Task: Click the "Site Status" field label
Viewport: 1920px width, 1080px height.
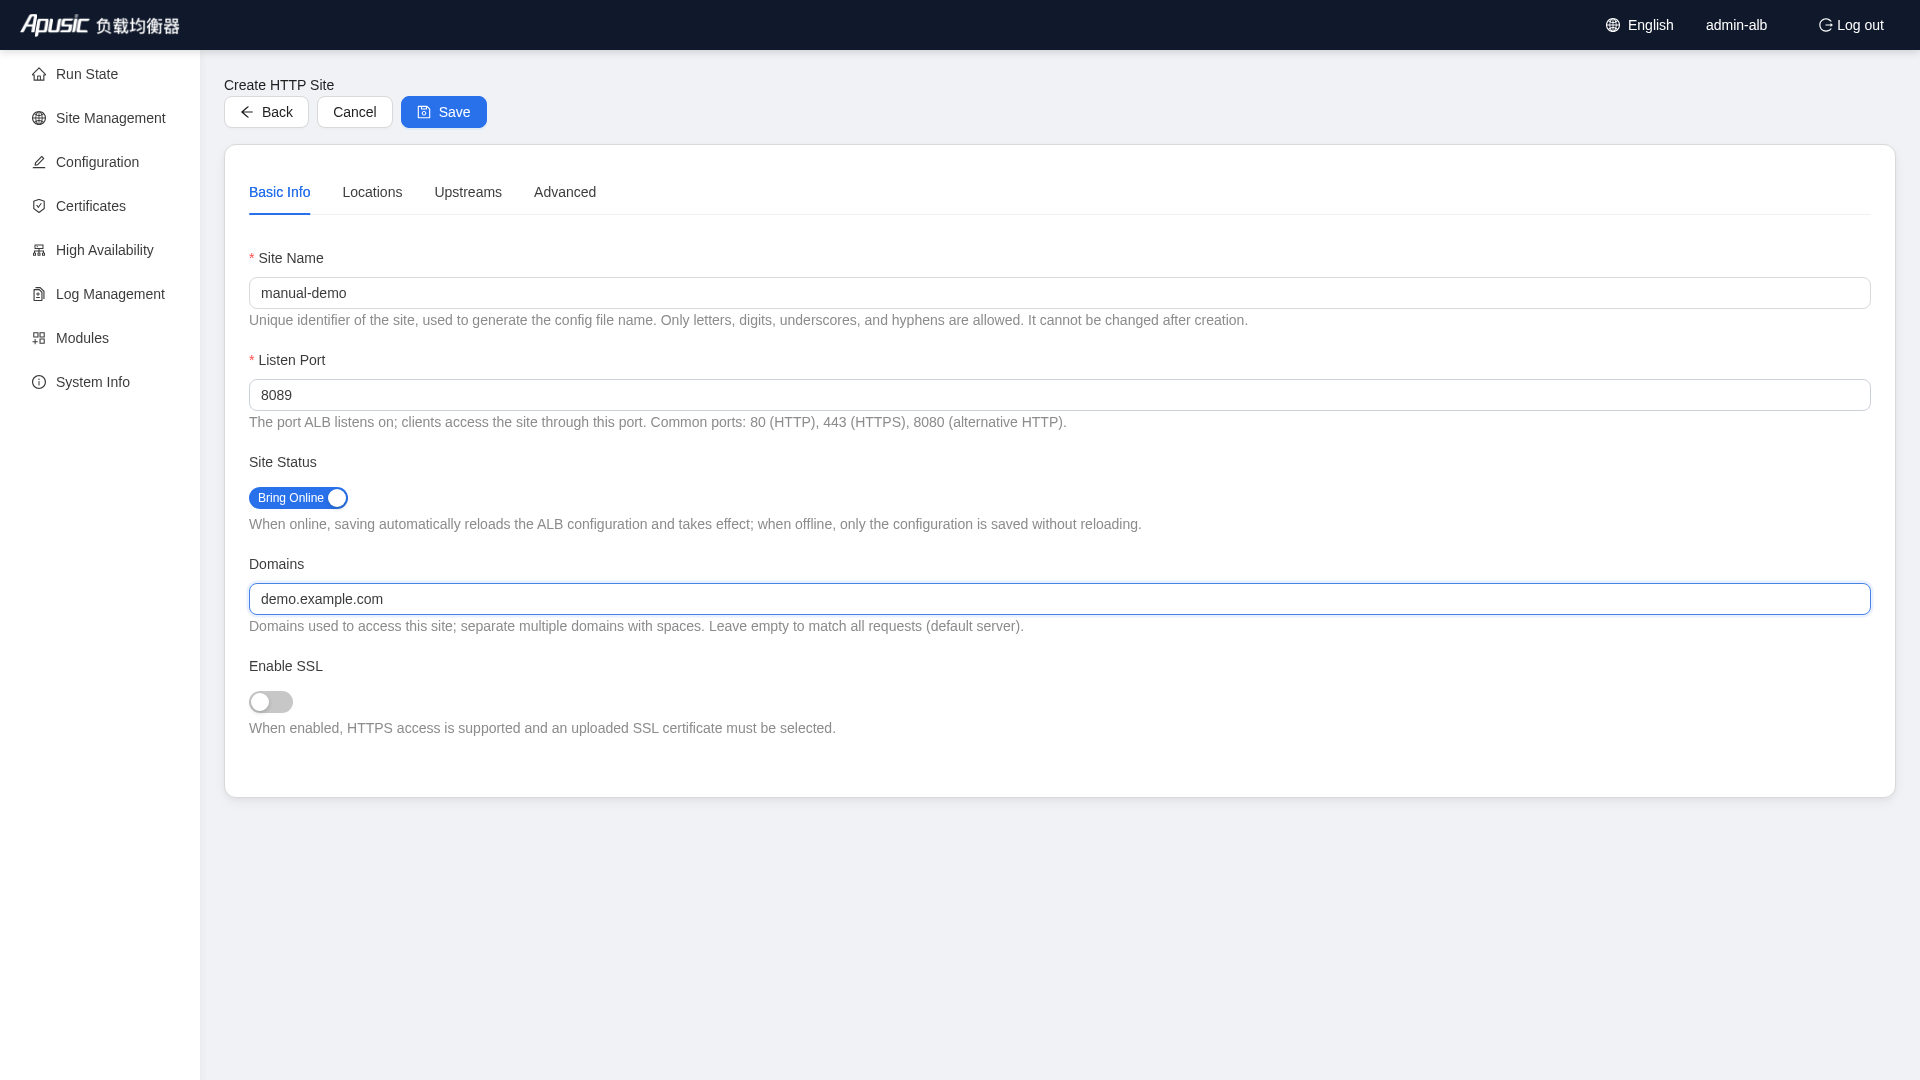Action: click(x=283, y=462)
